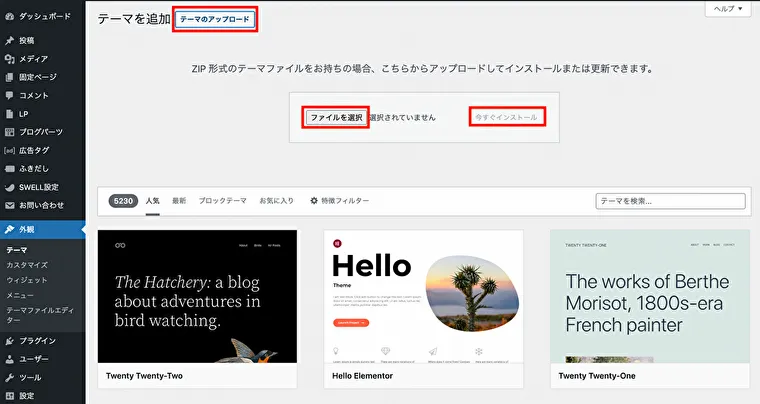Click the Hello Elementor theme name
Screen dimensions: 760x404
[363, 376]
